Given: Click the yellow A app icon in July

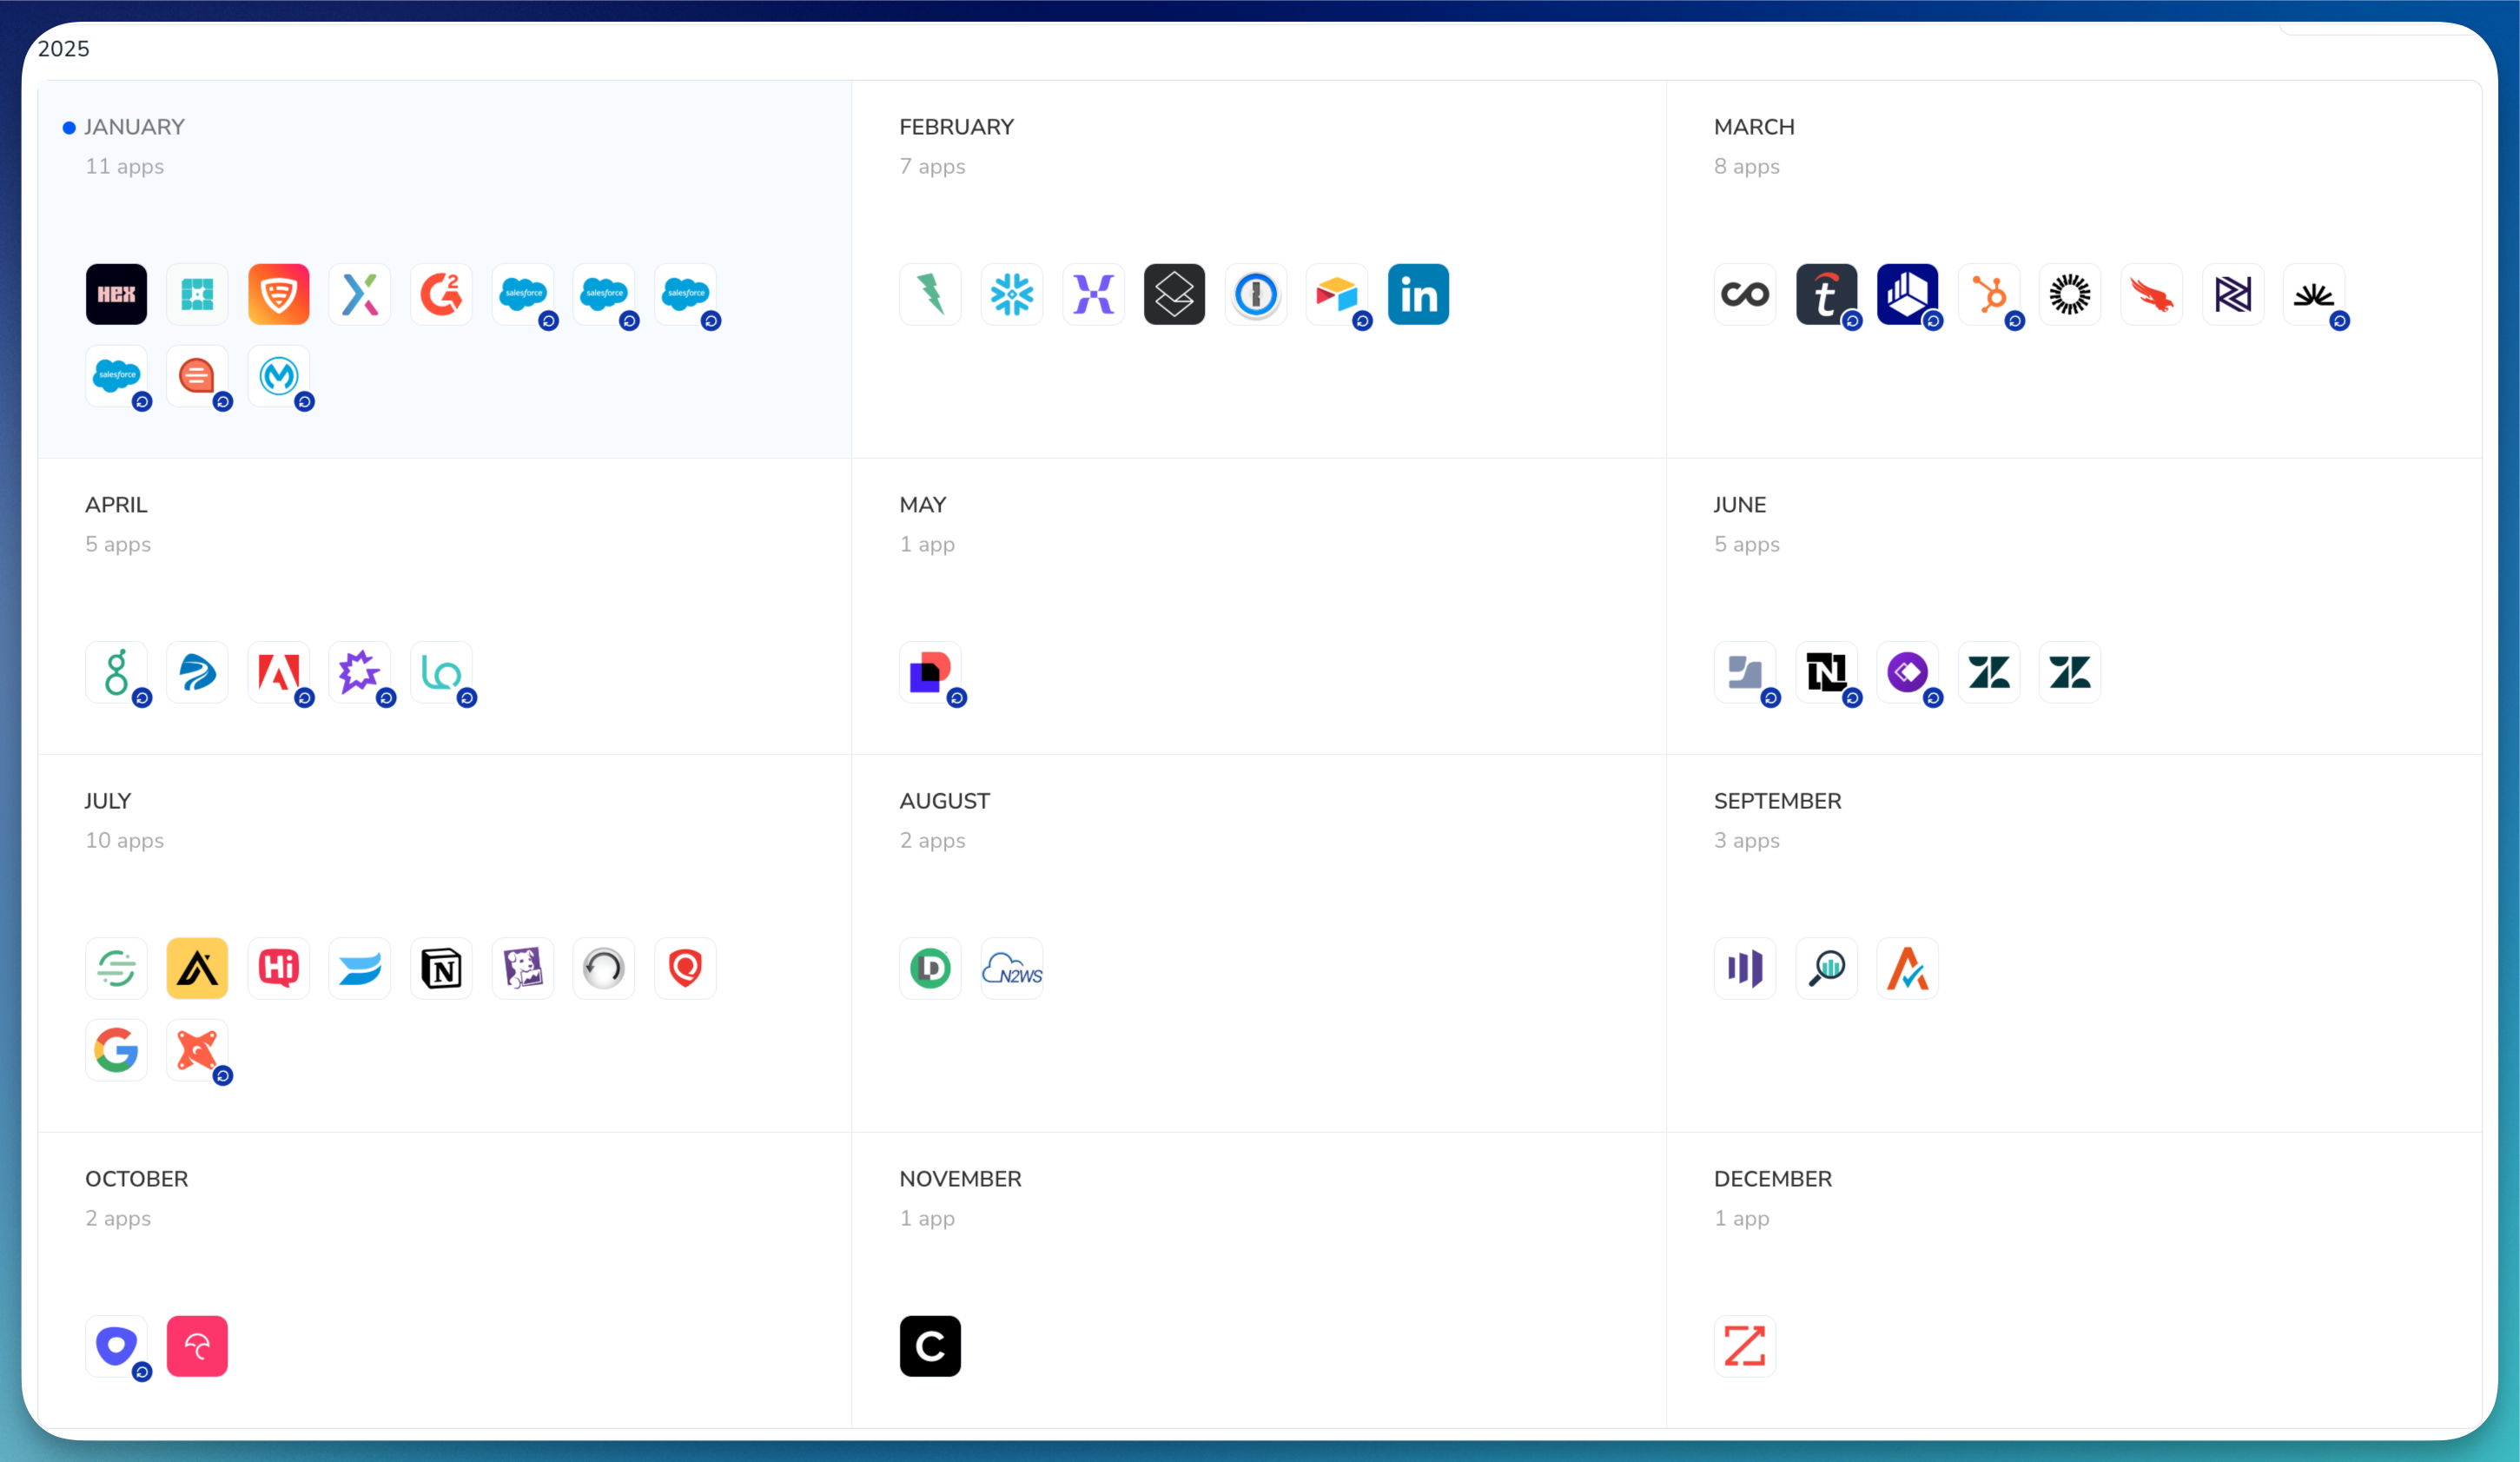Looking at the screenshot, I should pos(197,968).
